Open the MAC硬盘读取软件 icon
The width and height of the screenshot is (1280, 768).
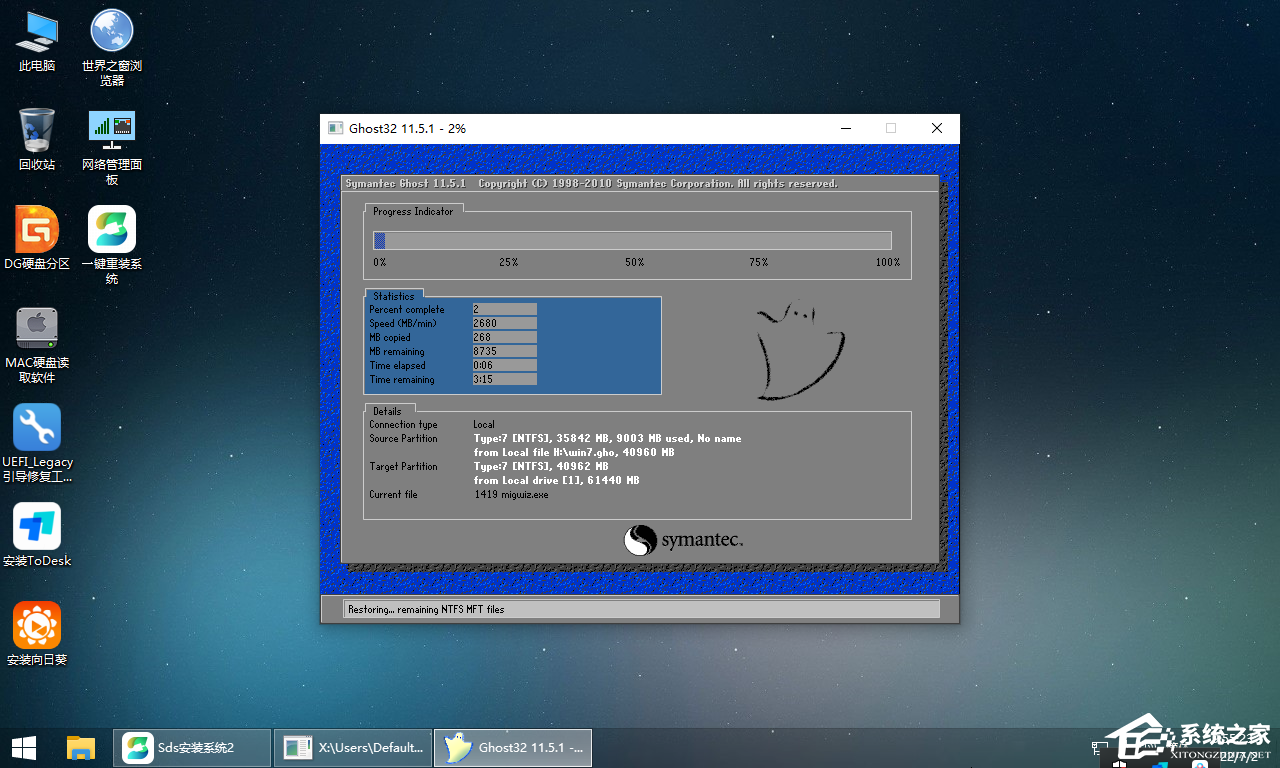(x=37, y=344)
